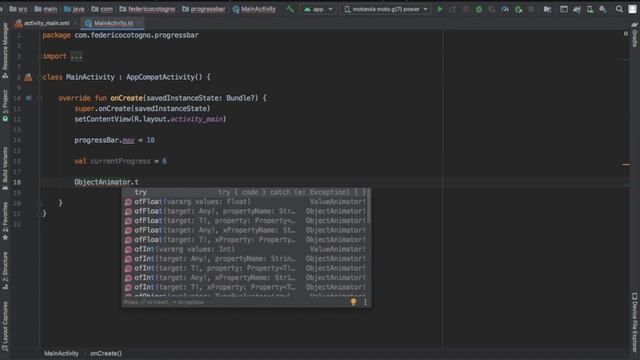Click the com breadcrumb folder
The image size is (640, 360).
click(102, 9)
